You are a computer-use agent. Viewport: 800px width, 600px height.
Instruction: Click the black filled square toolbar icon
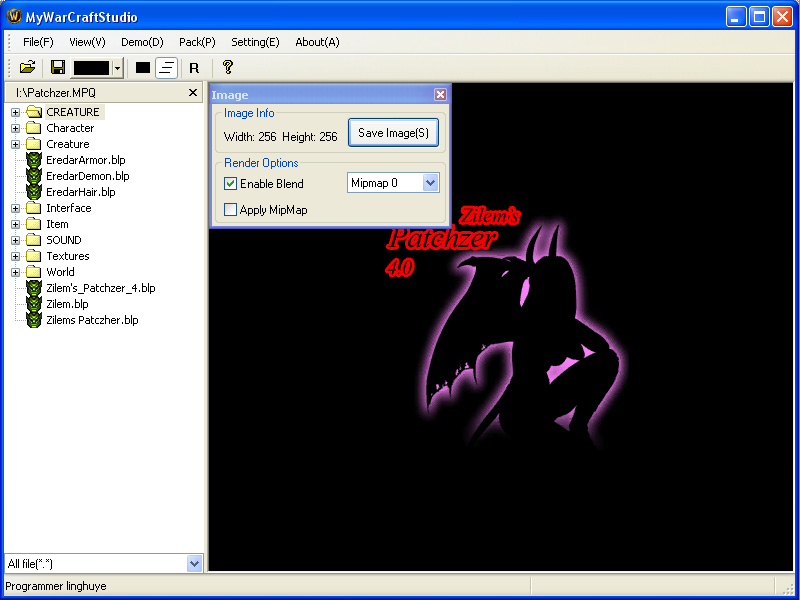[x=142, y=67]
